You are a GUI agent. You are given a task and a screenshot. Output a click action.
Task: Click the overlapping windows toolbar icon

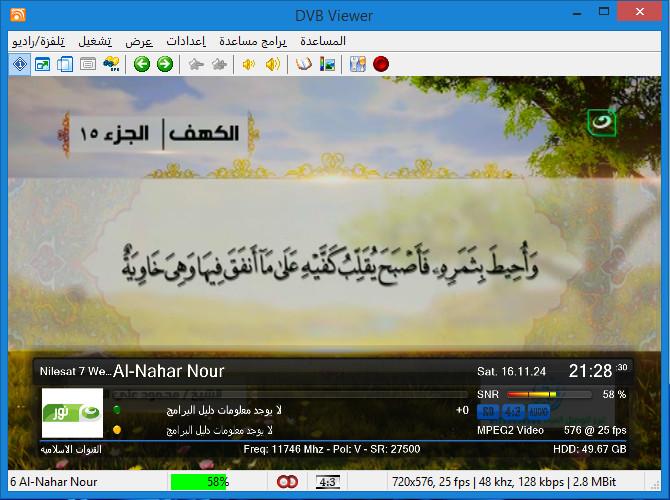coord(65,65)
